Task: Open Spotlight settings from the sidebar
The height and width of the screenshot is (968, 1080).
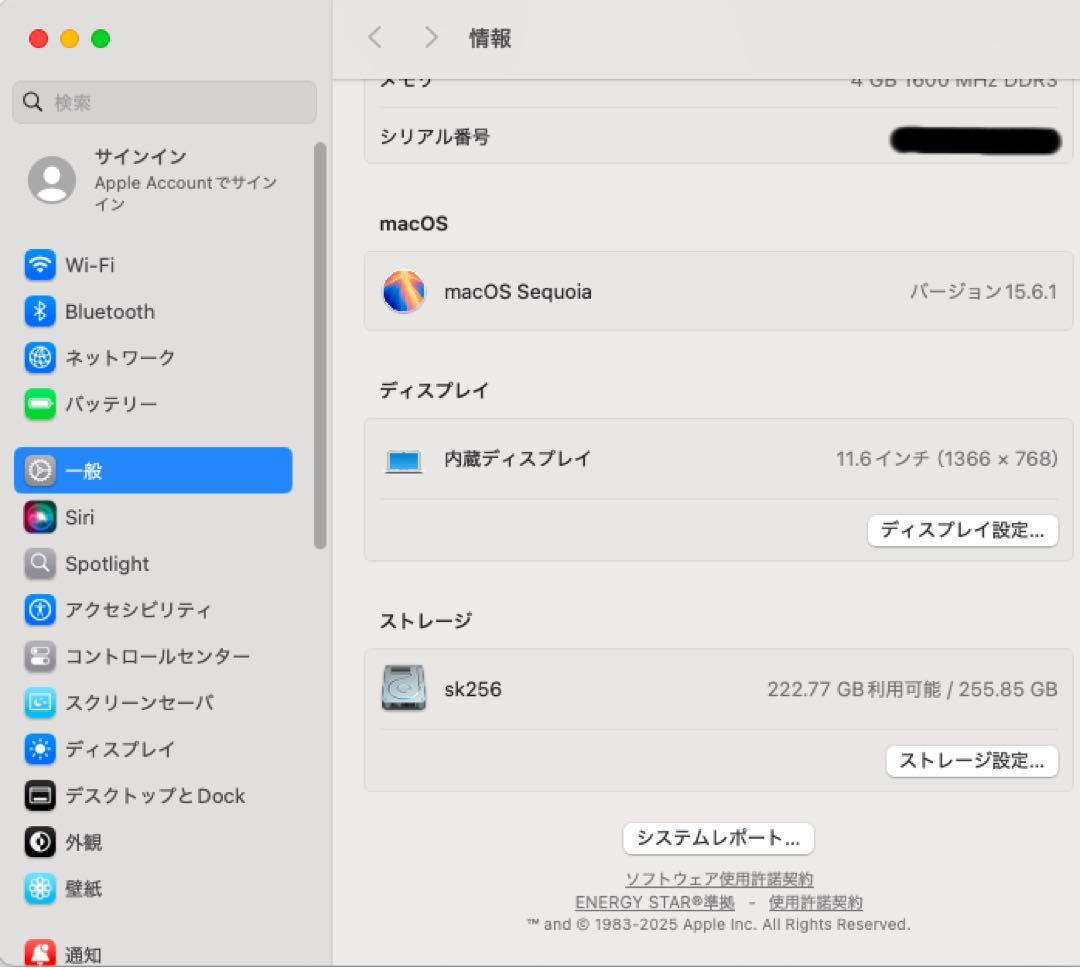Action: point(106,563)
